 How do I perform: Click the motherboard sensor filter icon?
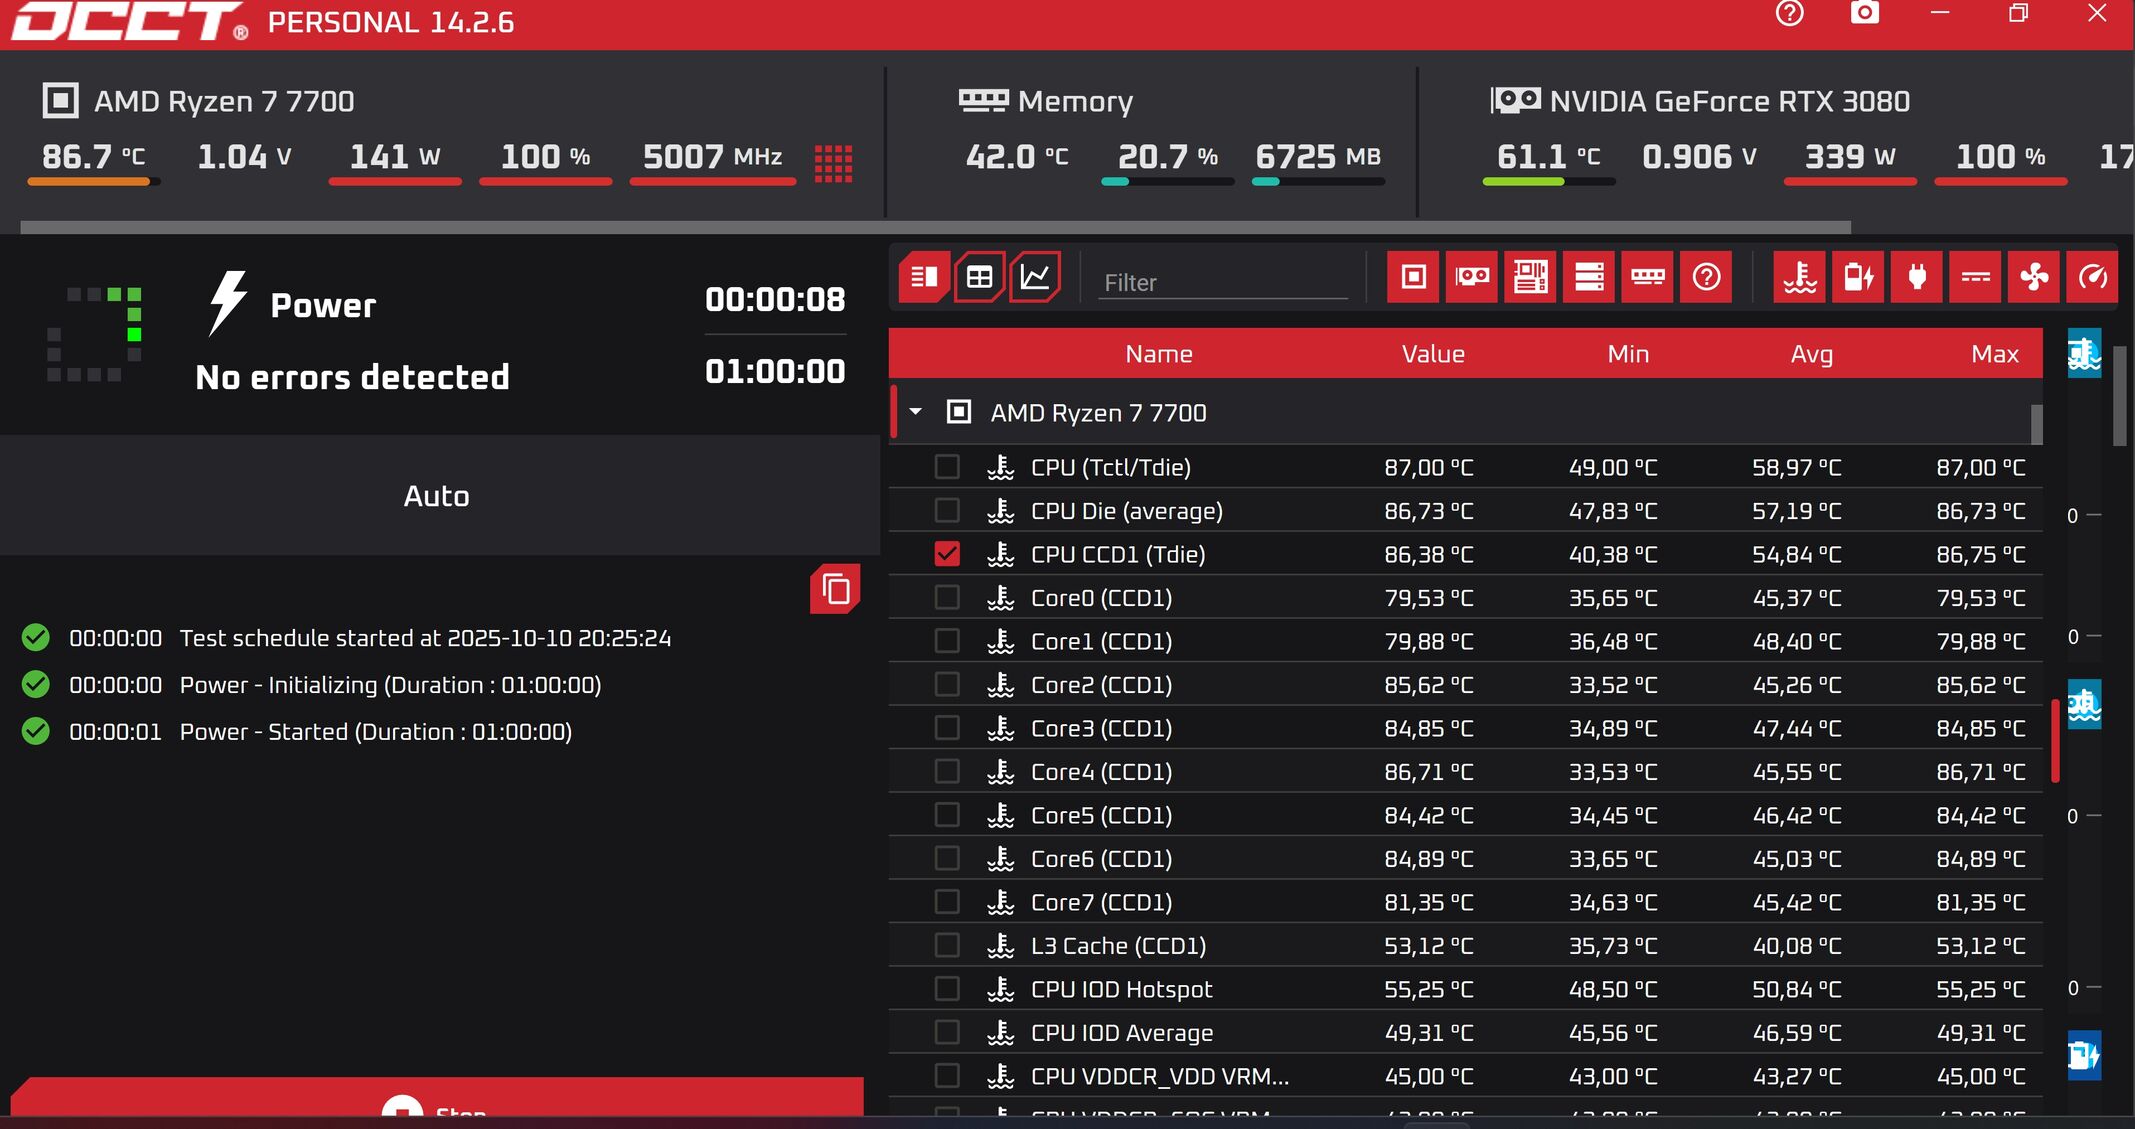pos(1530,277)
